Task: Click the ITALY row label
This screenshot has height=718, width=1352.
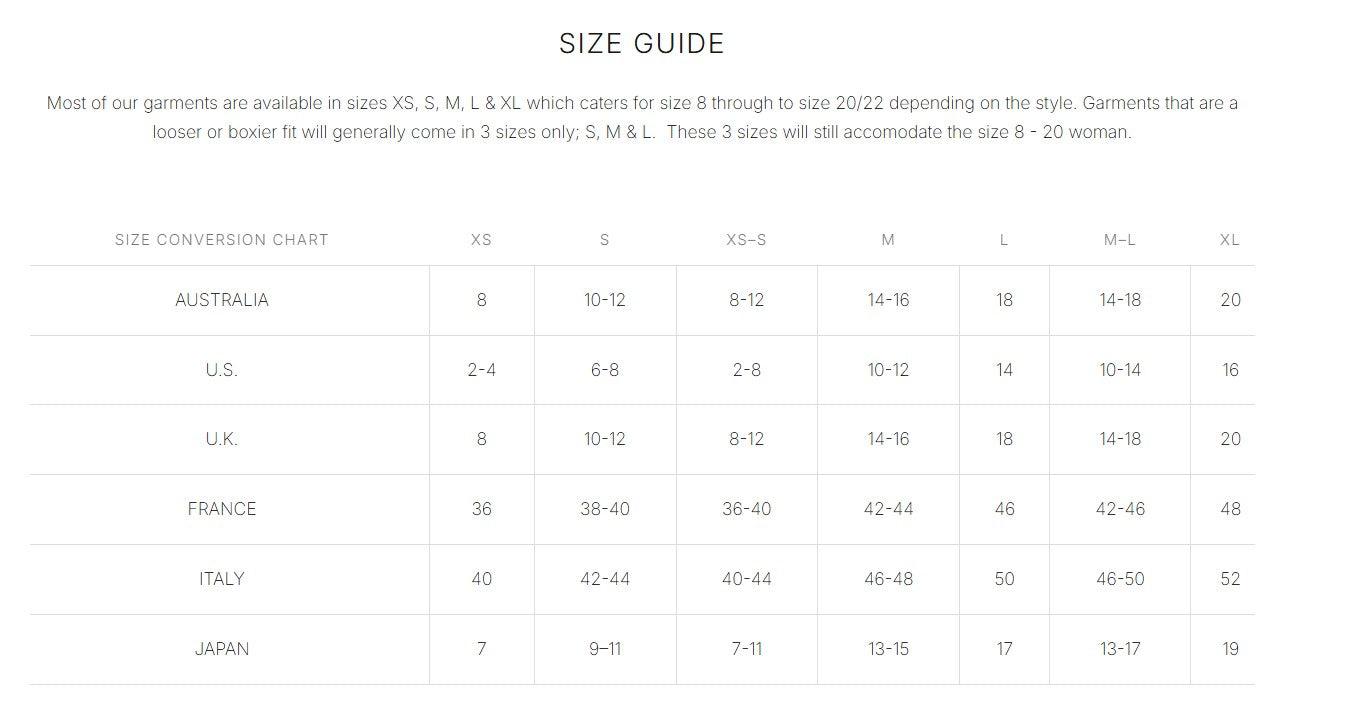Action: point(222,579)
